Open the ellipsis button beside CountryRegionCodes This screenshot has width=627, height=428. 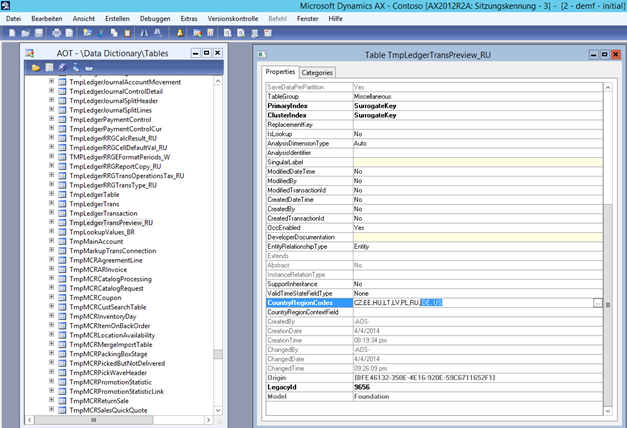[x=597, y=302]
